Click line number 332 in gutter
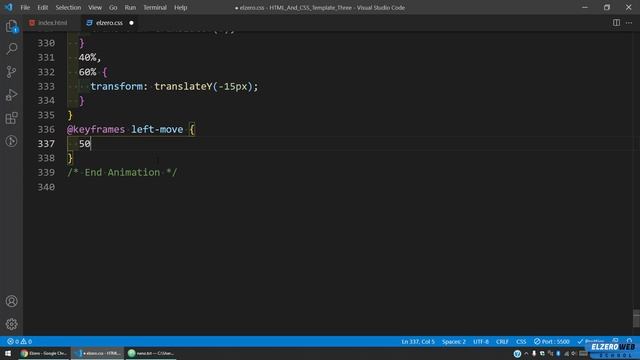The height and width of the screenshot is (360, 640). tap(46, 72)
